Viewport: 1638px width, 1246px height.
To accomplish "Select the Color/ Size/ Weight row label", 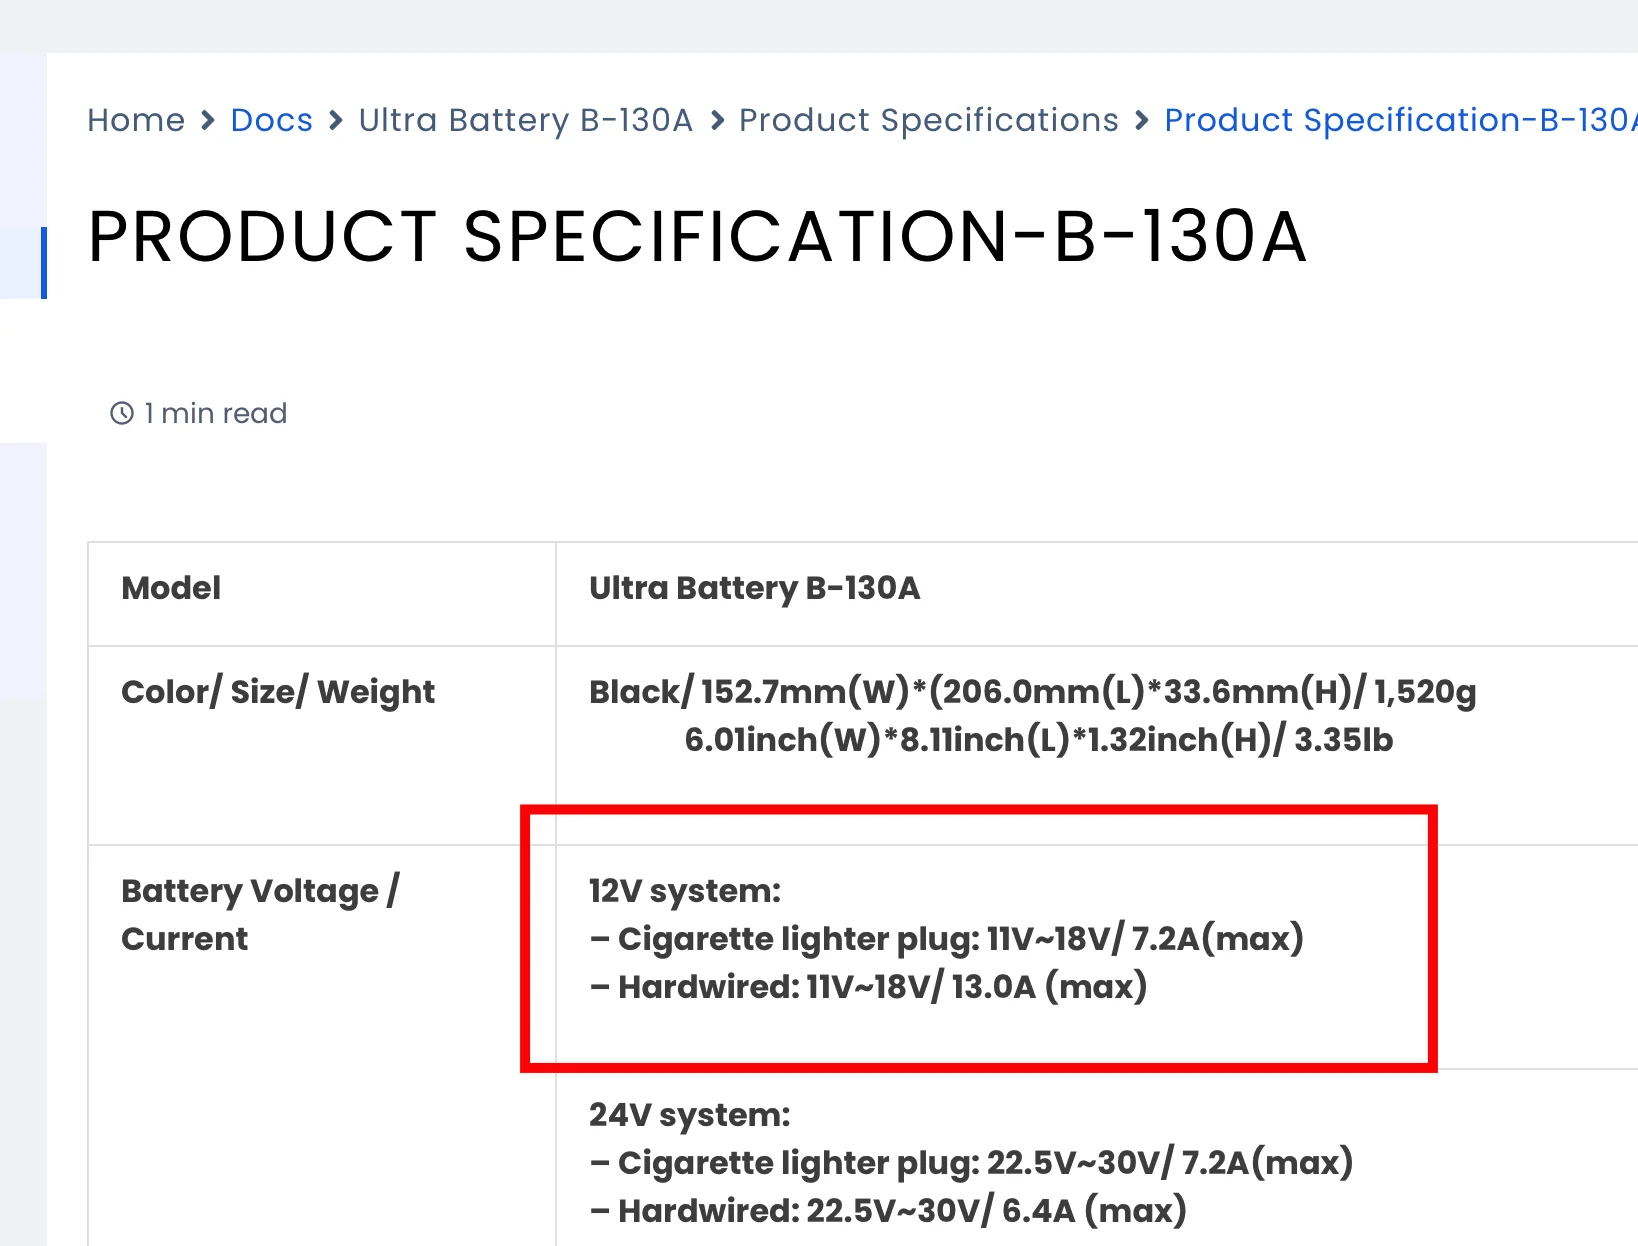I will click(278, 692).
